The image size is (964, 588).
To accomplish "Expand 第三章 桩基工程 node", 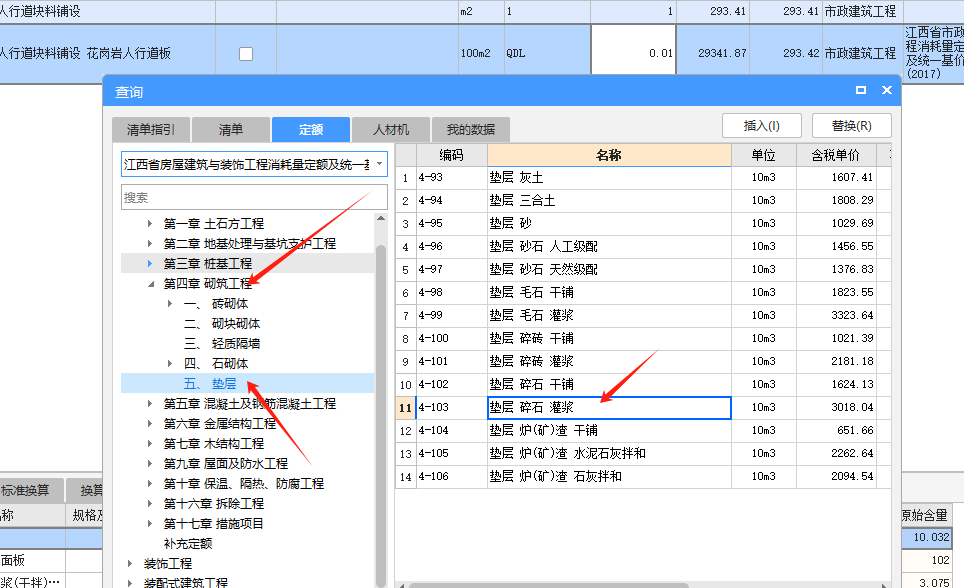I will point(149,263).
